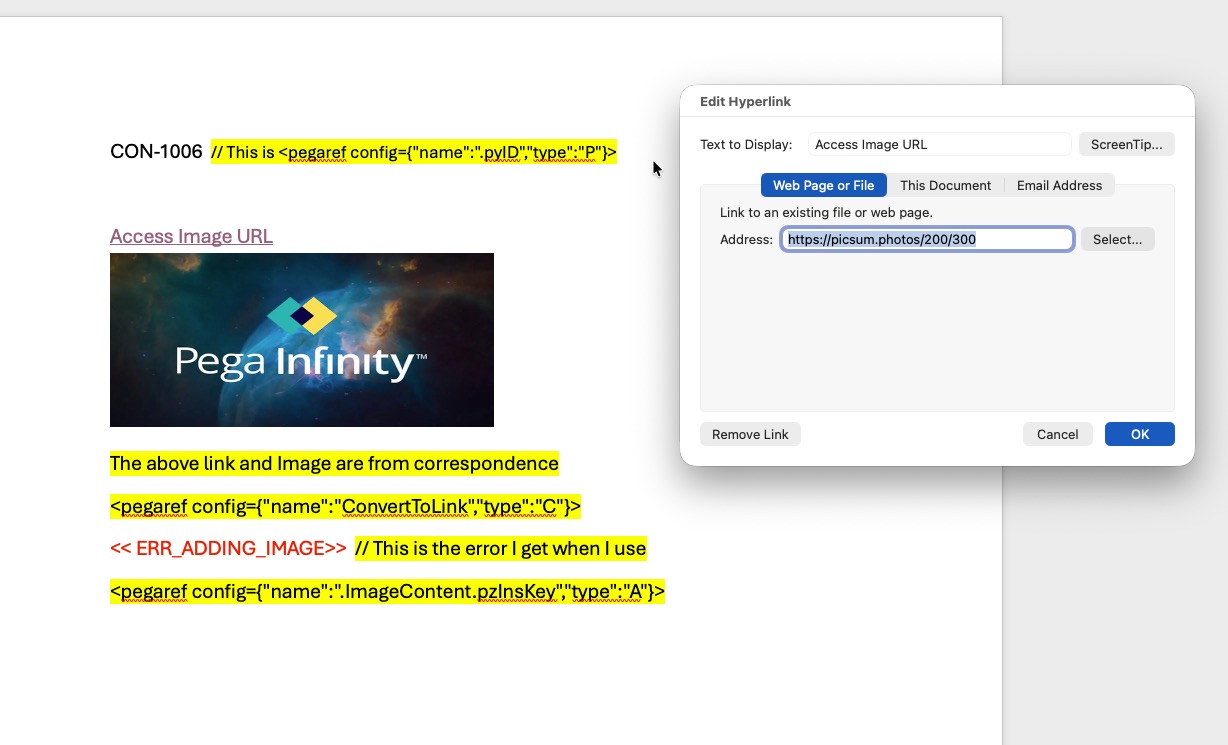Image resolution: width=1228 pixels, height=745 pixels.
Task: Click the ImageContent.pzInsKey pegaref line
Action: click(387, 591)
